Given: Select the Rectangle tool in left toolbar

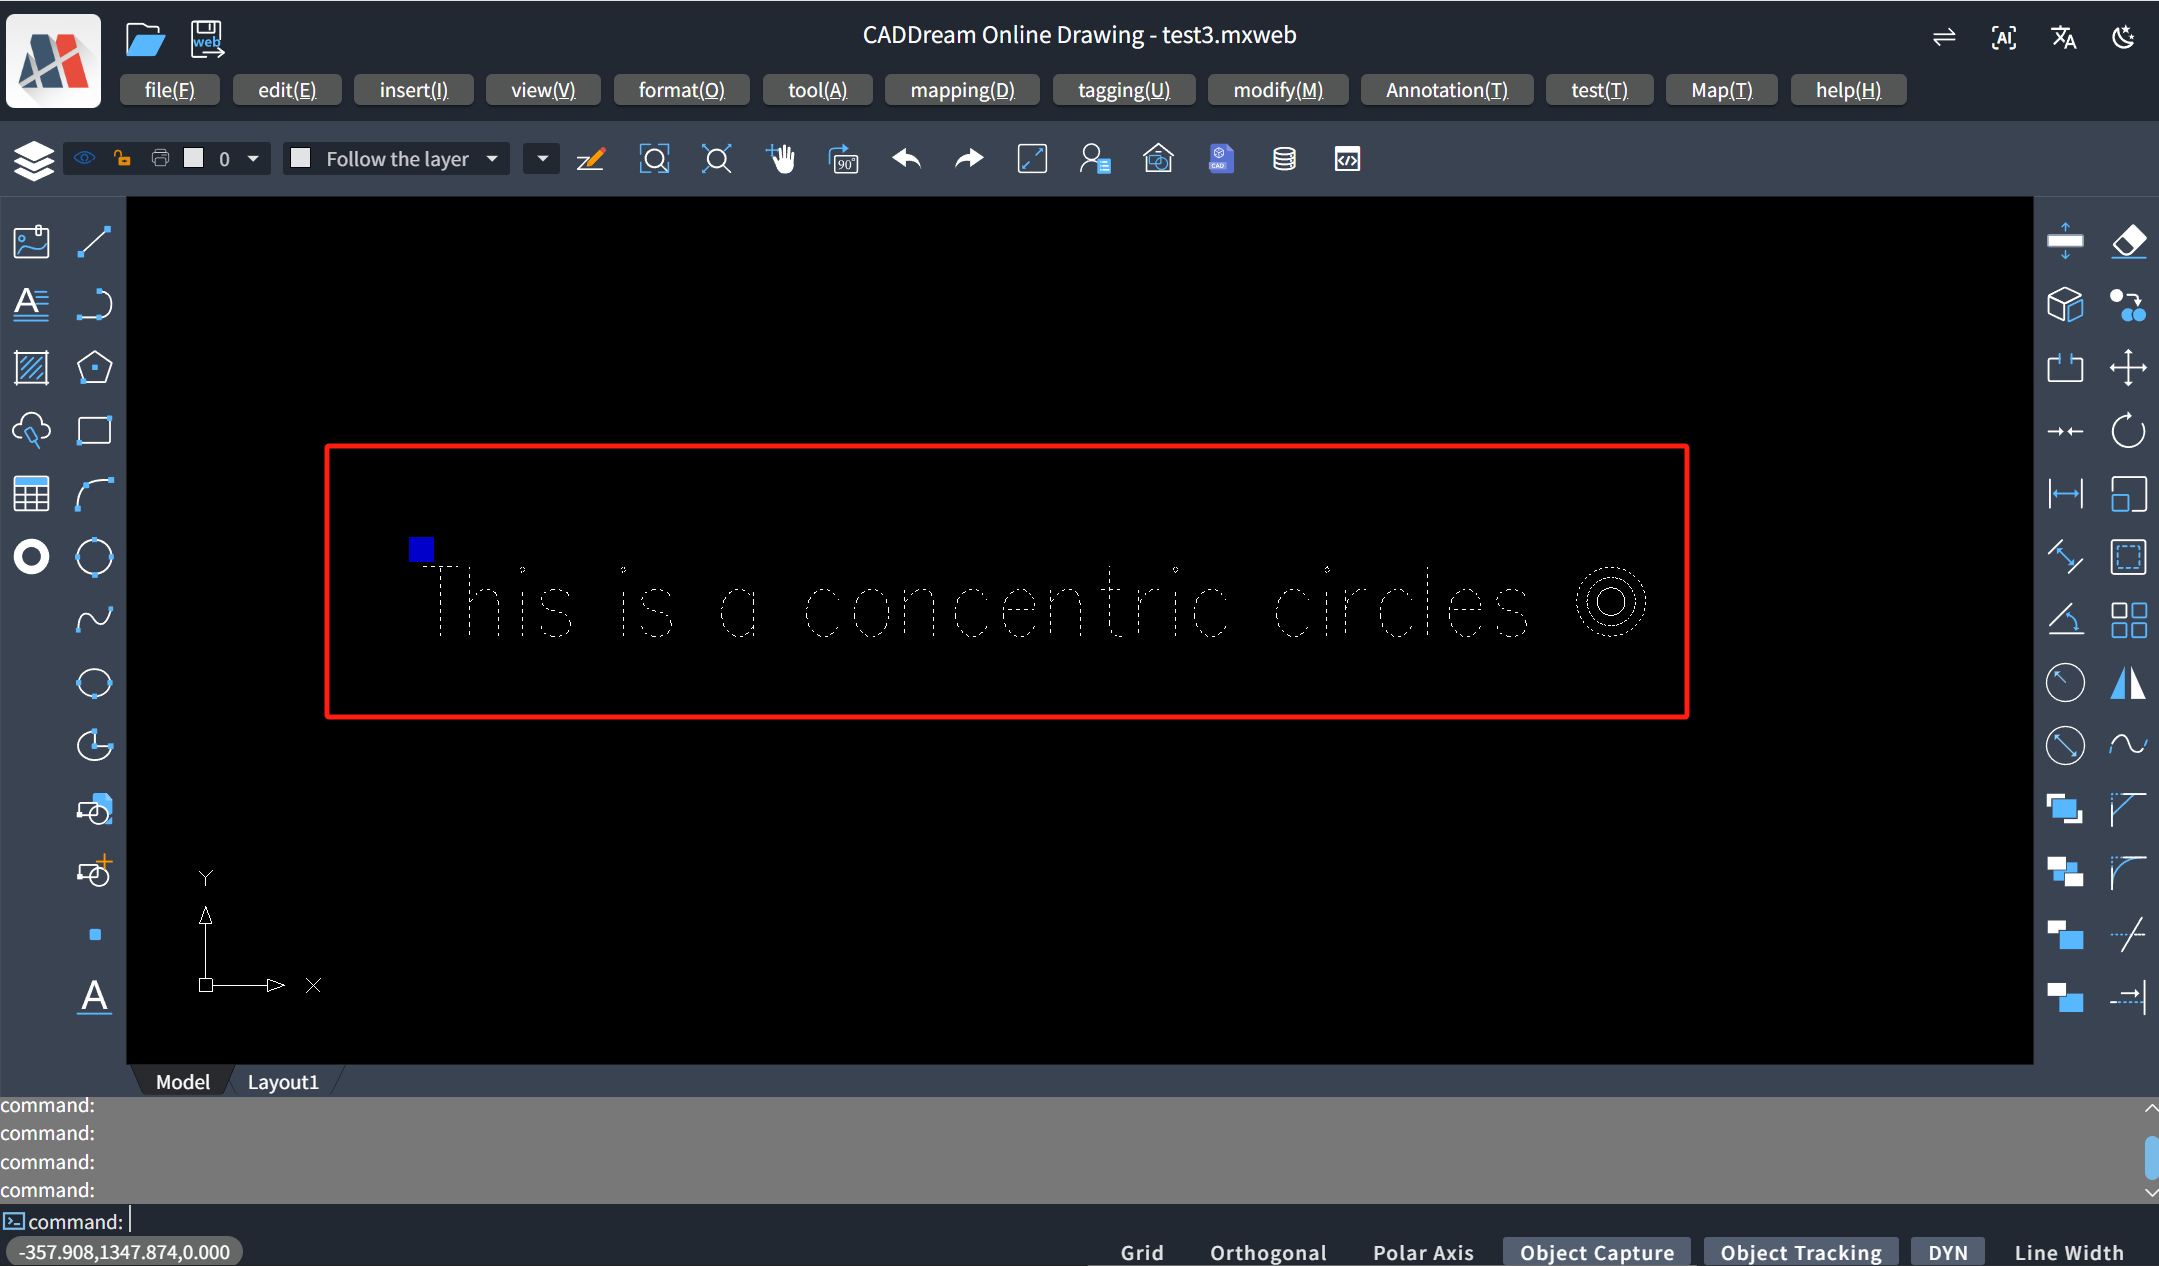Looking at the screenshot, I should coord(94,430).
